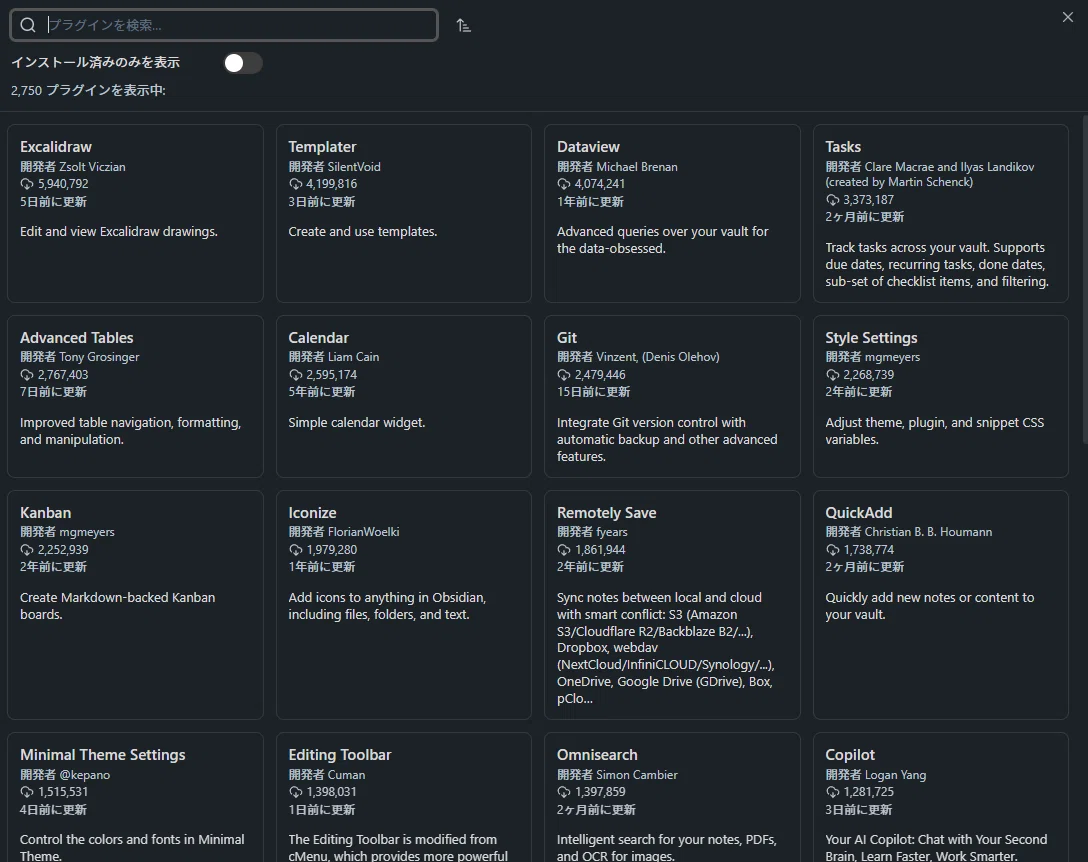Click the plugin list vertical scrollbar
This screenshot has width=1088, height=862.
coord(1085,280)
